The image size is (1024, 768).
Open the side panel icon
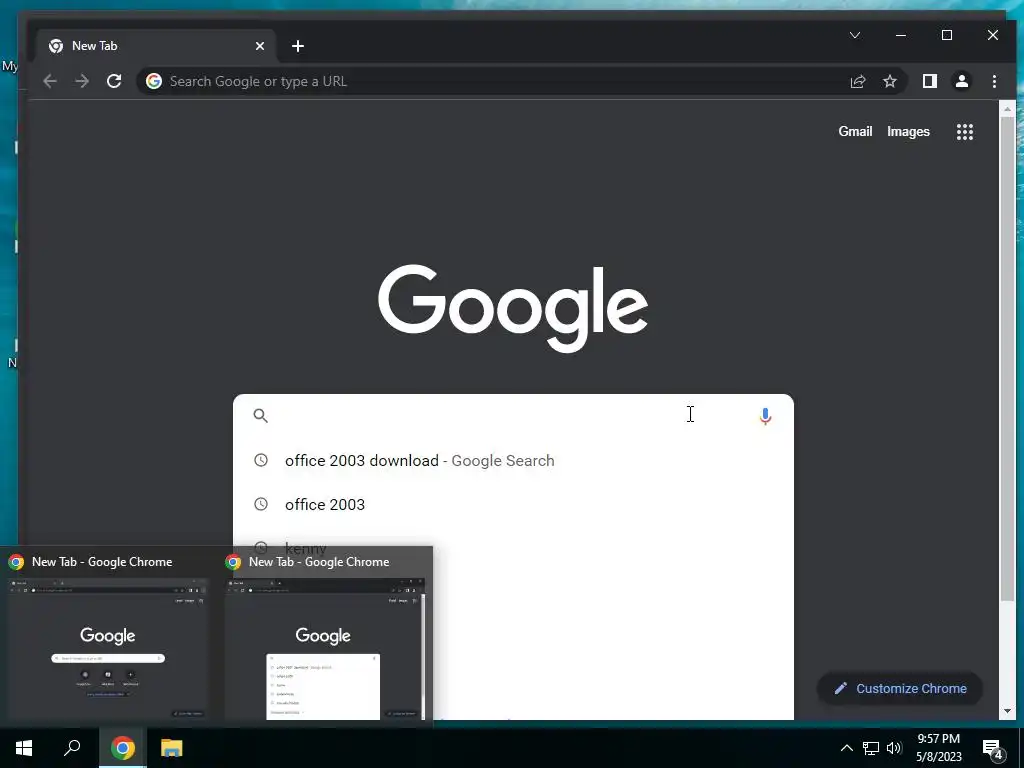(929, 81)
